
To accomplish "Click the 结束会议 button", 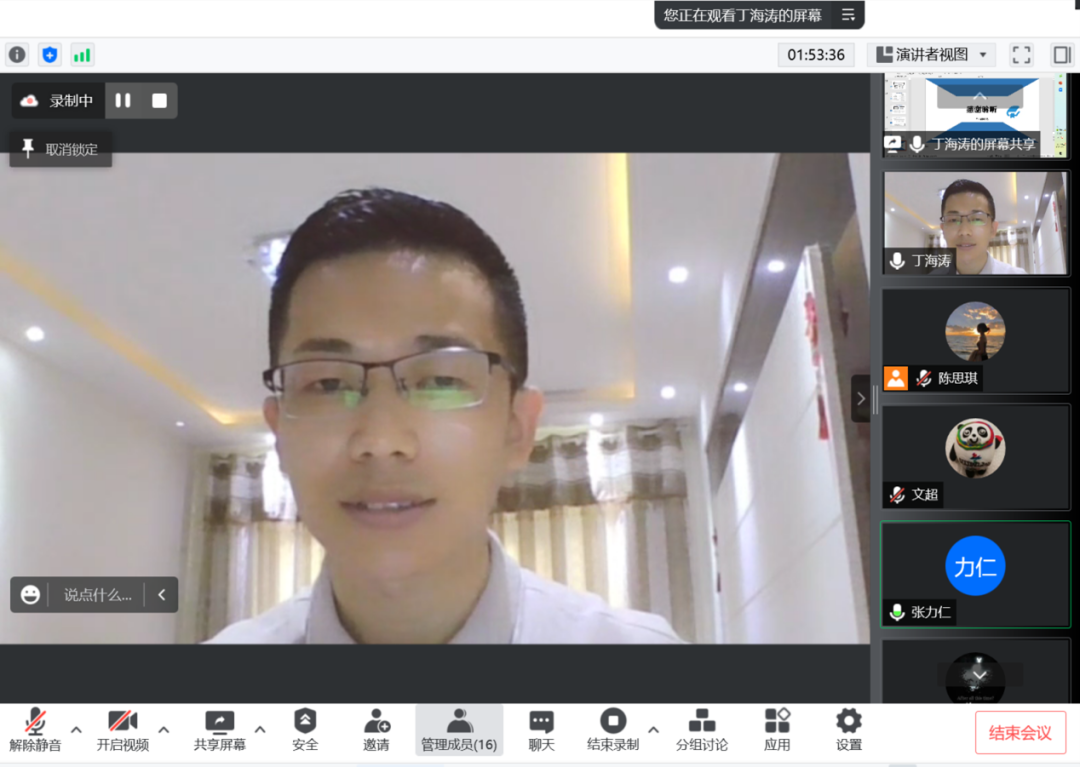I will click(x=1020, y=733).
